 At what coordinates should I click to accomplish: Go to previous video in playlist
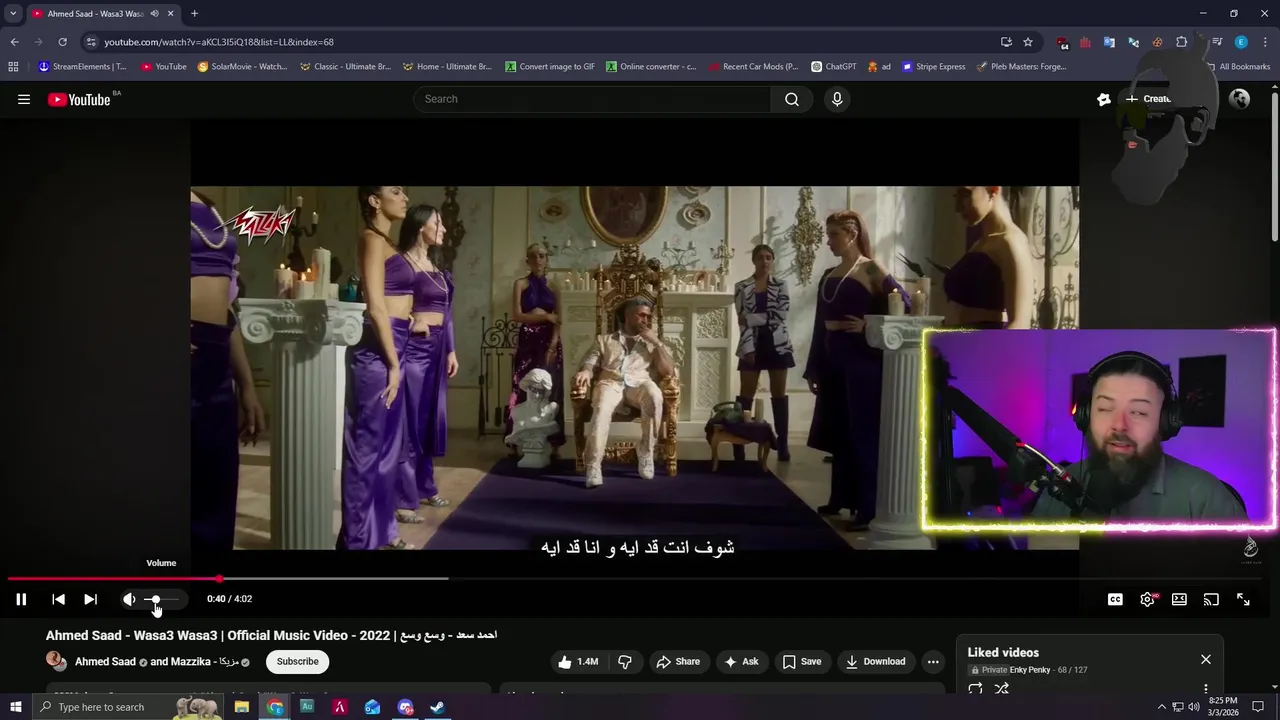(58, 599)
